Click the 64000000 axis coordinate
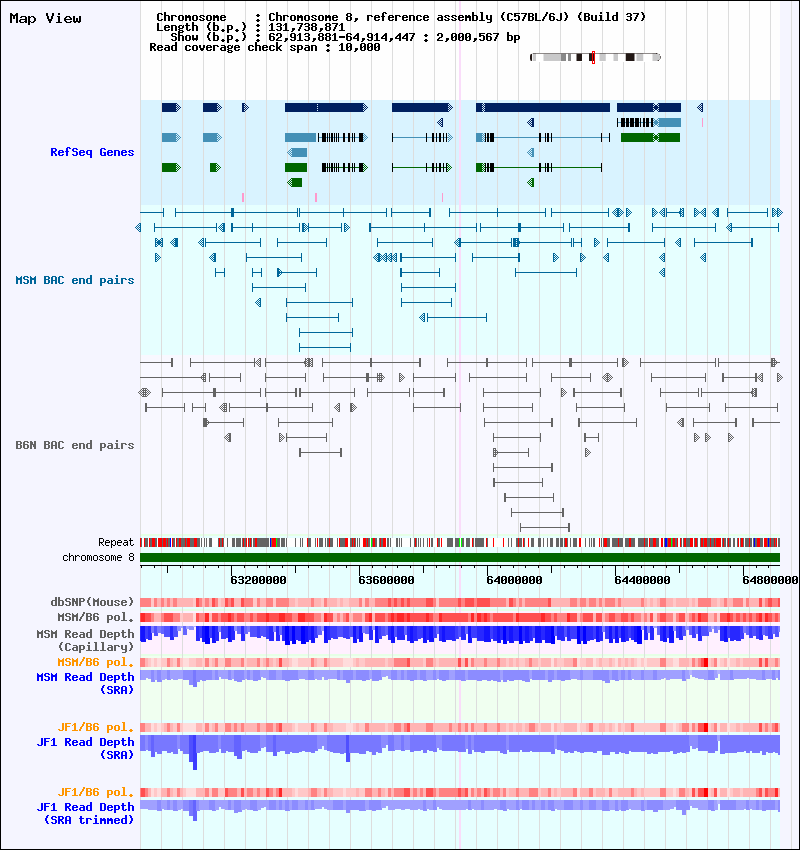This screenshot has height=850, width=800. point(514,580)
